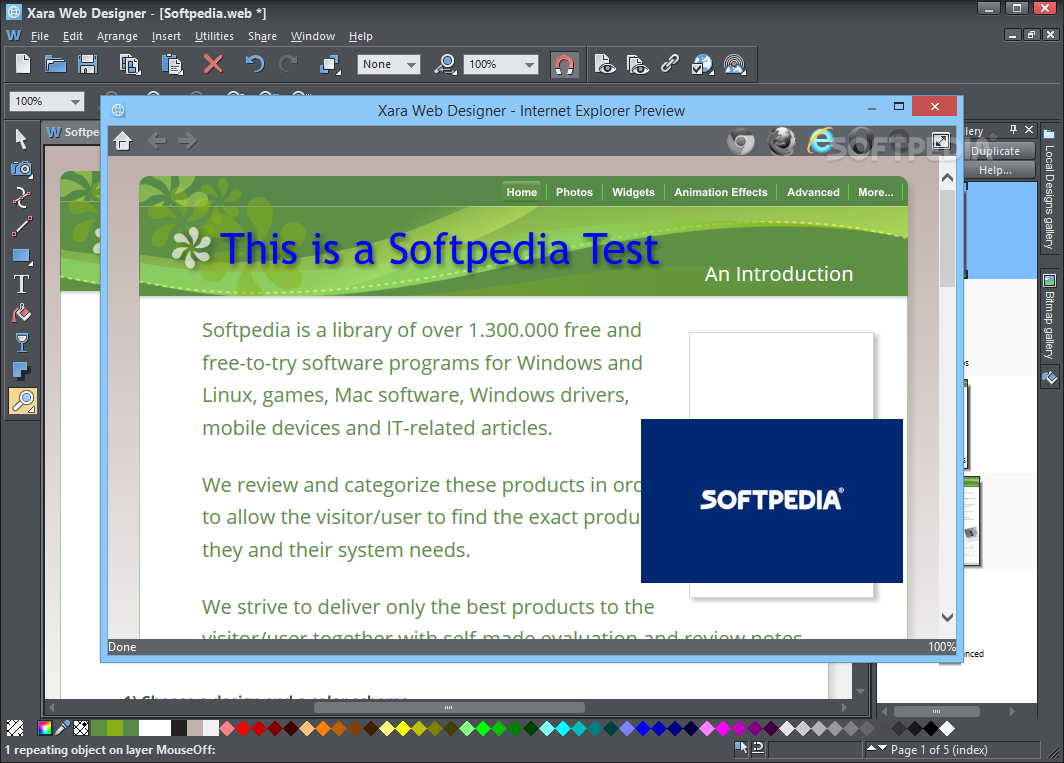
Task: Click the greyed Redo arrow icon
Action: pos(289,64)
